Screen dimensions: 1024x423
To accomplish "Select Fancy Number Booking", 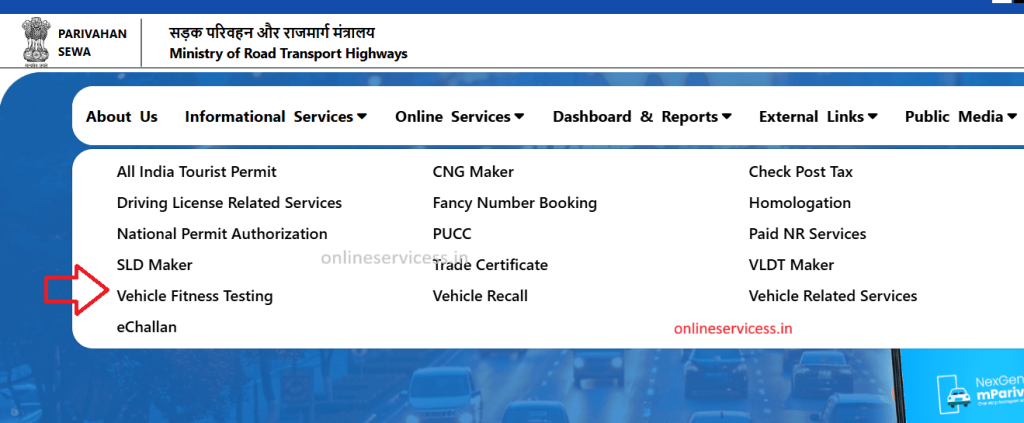I will click(x=514, y=203).
